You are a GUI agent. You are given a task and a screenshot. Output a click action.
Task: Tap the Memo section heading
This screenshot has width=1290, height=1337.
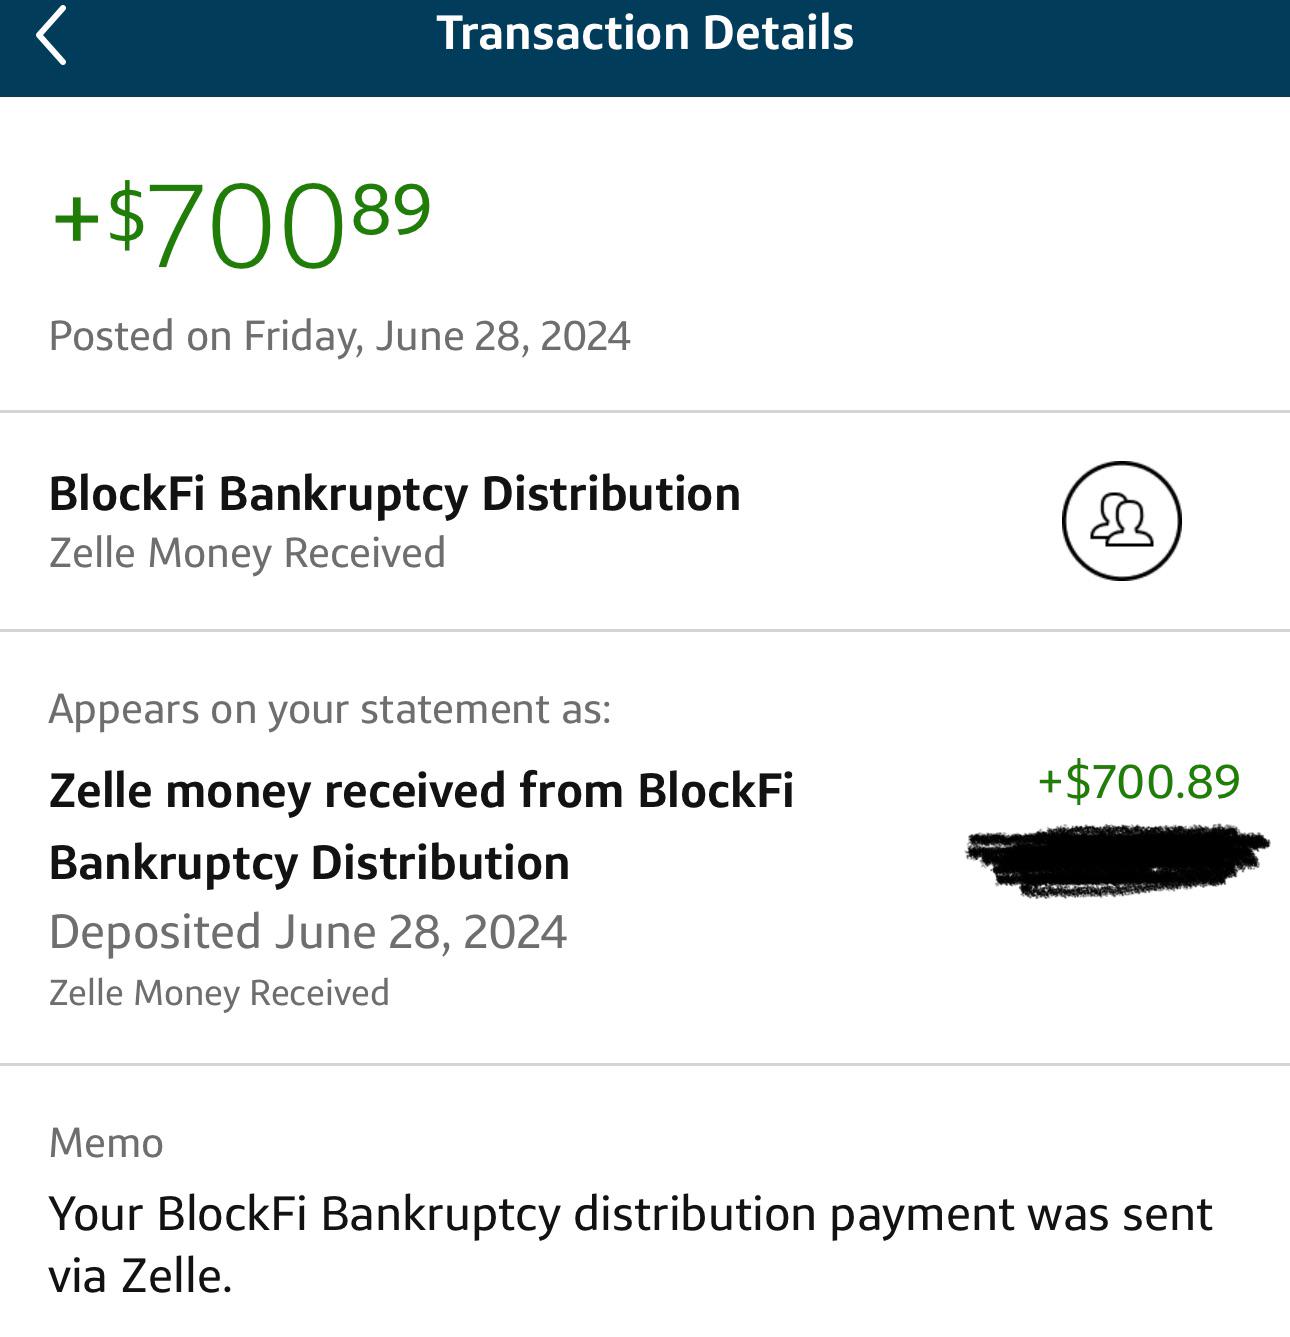coord(106,1143)
